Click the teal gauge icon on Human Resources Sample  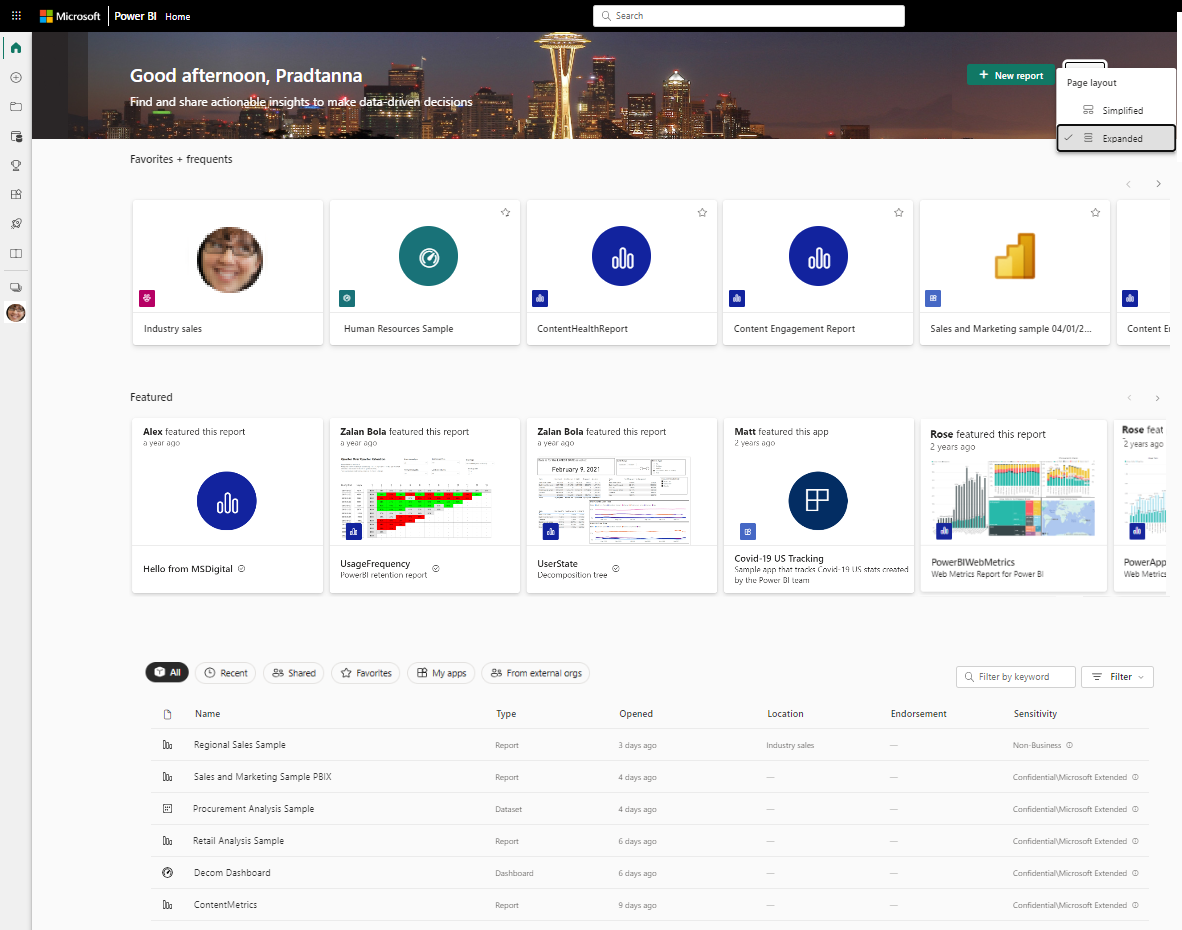(x=428, y=256)
